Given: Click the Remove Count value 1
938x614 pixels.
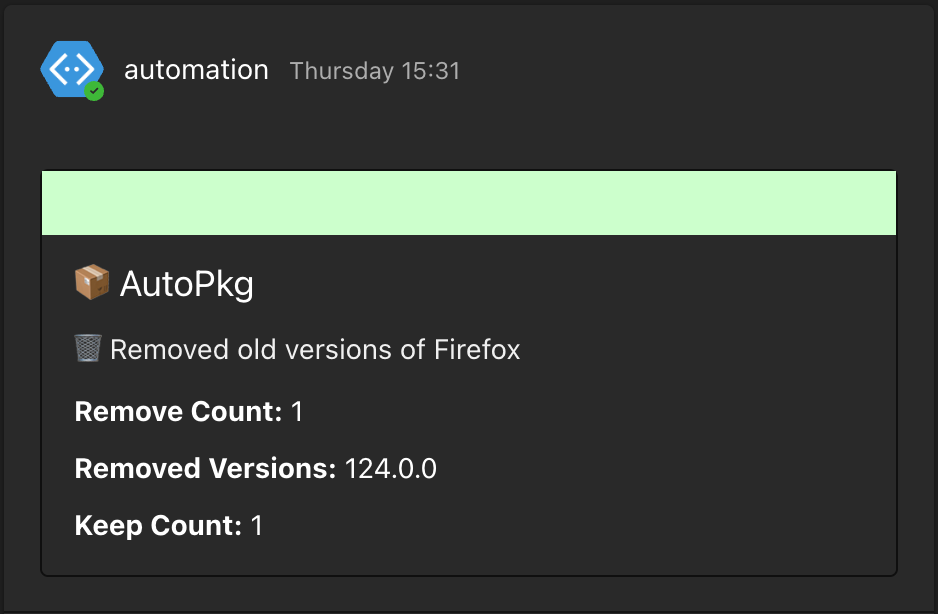Looking at the screenshot, I should [297, 412].
